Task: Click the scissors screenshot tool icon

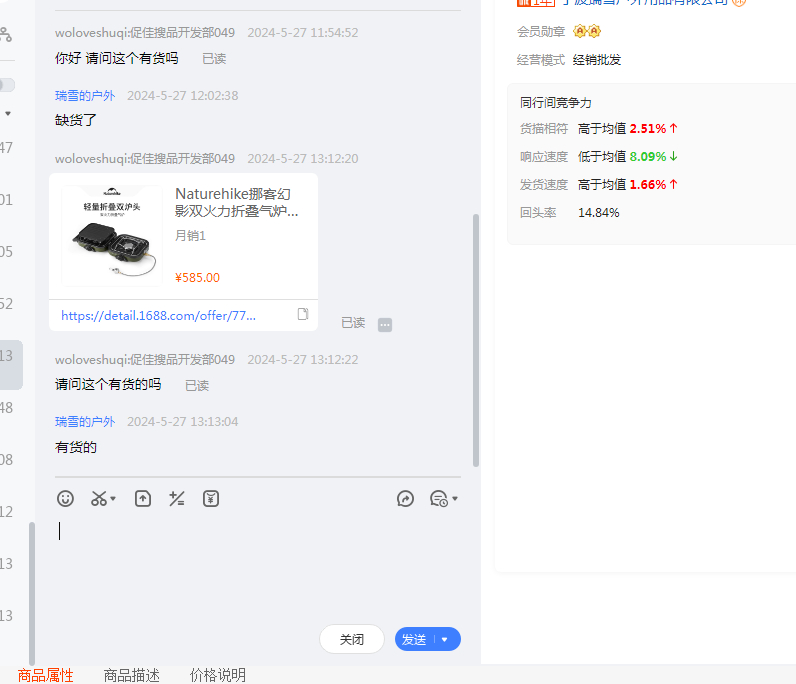Action: 98,498
